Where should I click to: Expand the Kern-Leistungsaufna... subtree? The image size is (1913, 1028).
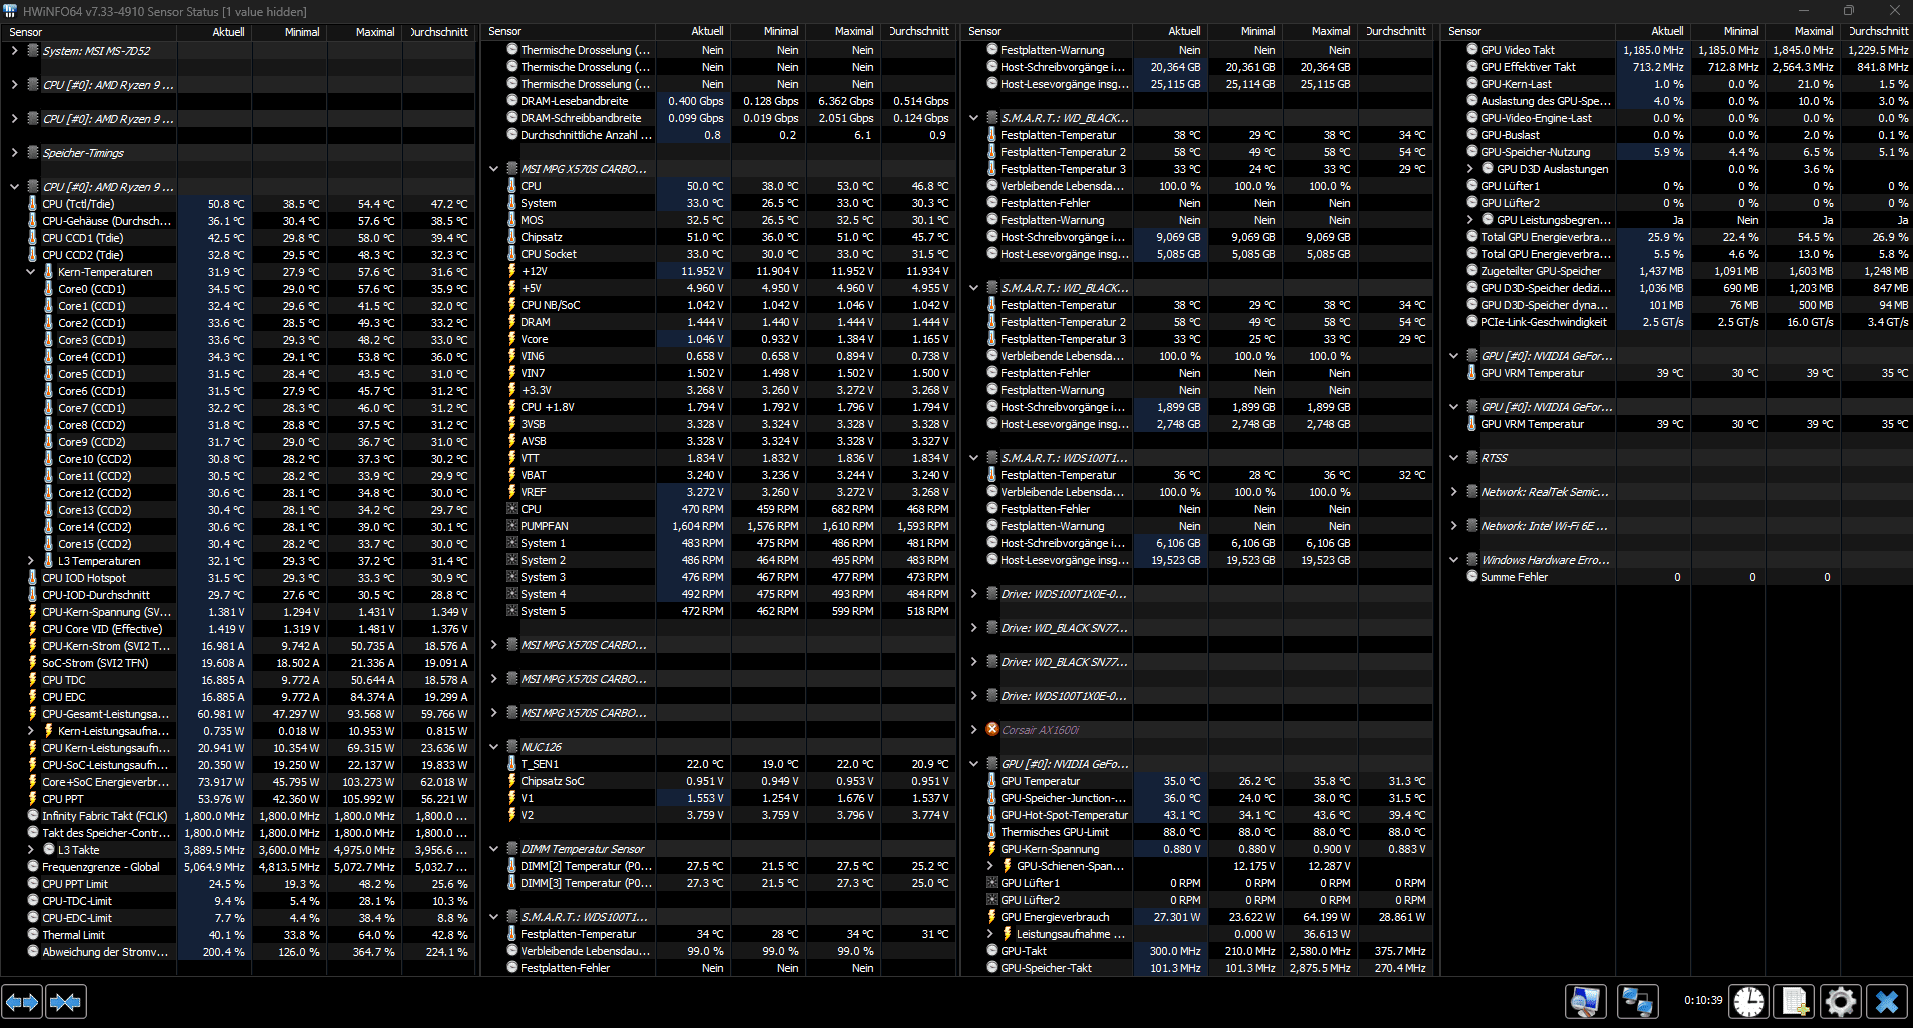click(x=30, y=731)
